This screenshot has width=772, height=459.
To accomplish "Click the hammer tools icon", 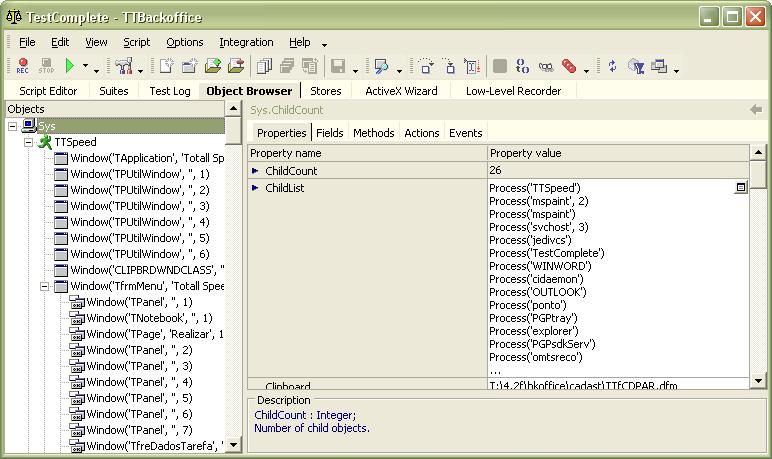I will pyautogui.click(x=124, y=66).
